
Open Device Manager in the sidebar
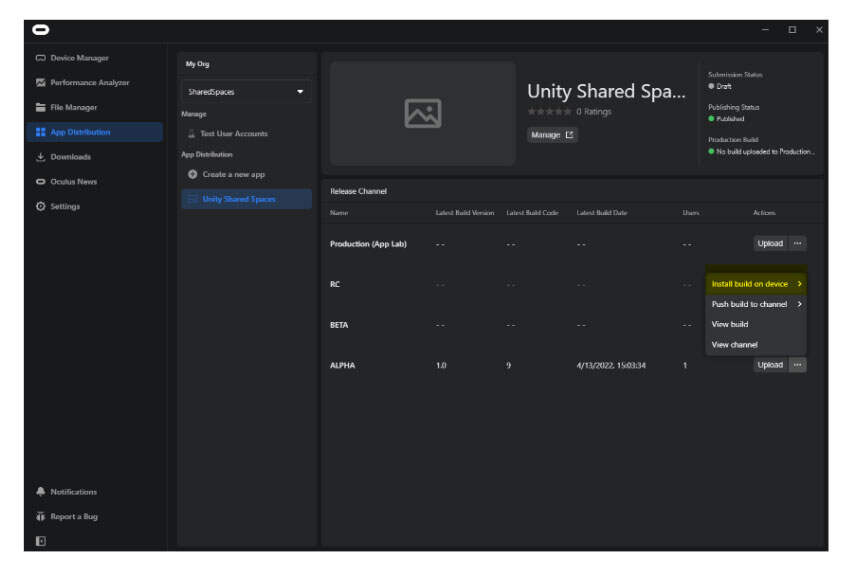coord(78,58)
